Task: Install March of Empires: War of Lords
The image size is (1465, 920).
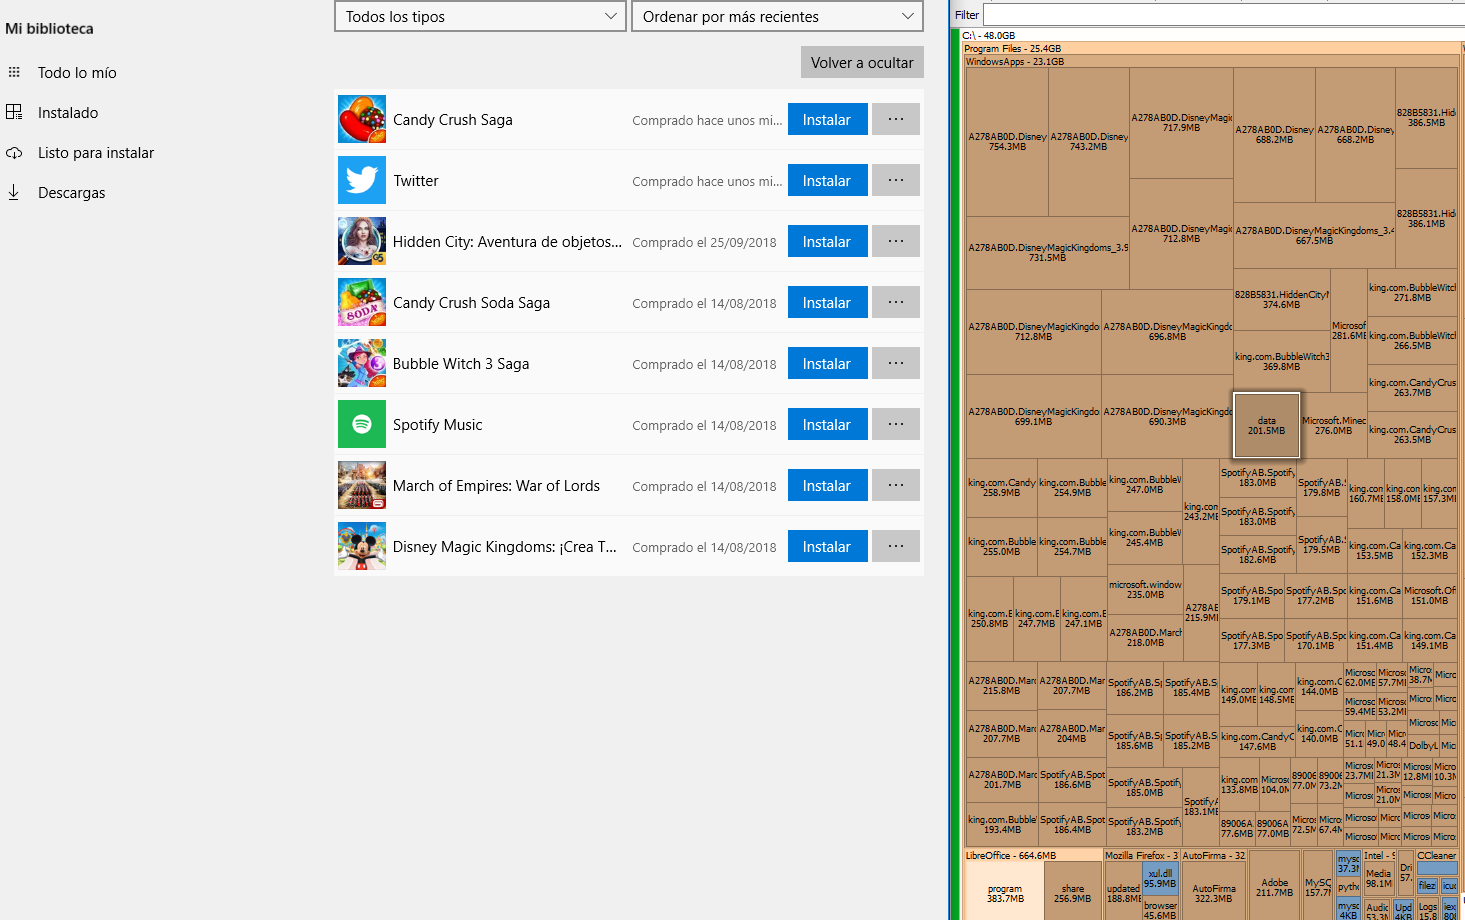Action: pos(827,485)
